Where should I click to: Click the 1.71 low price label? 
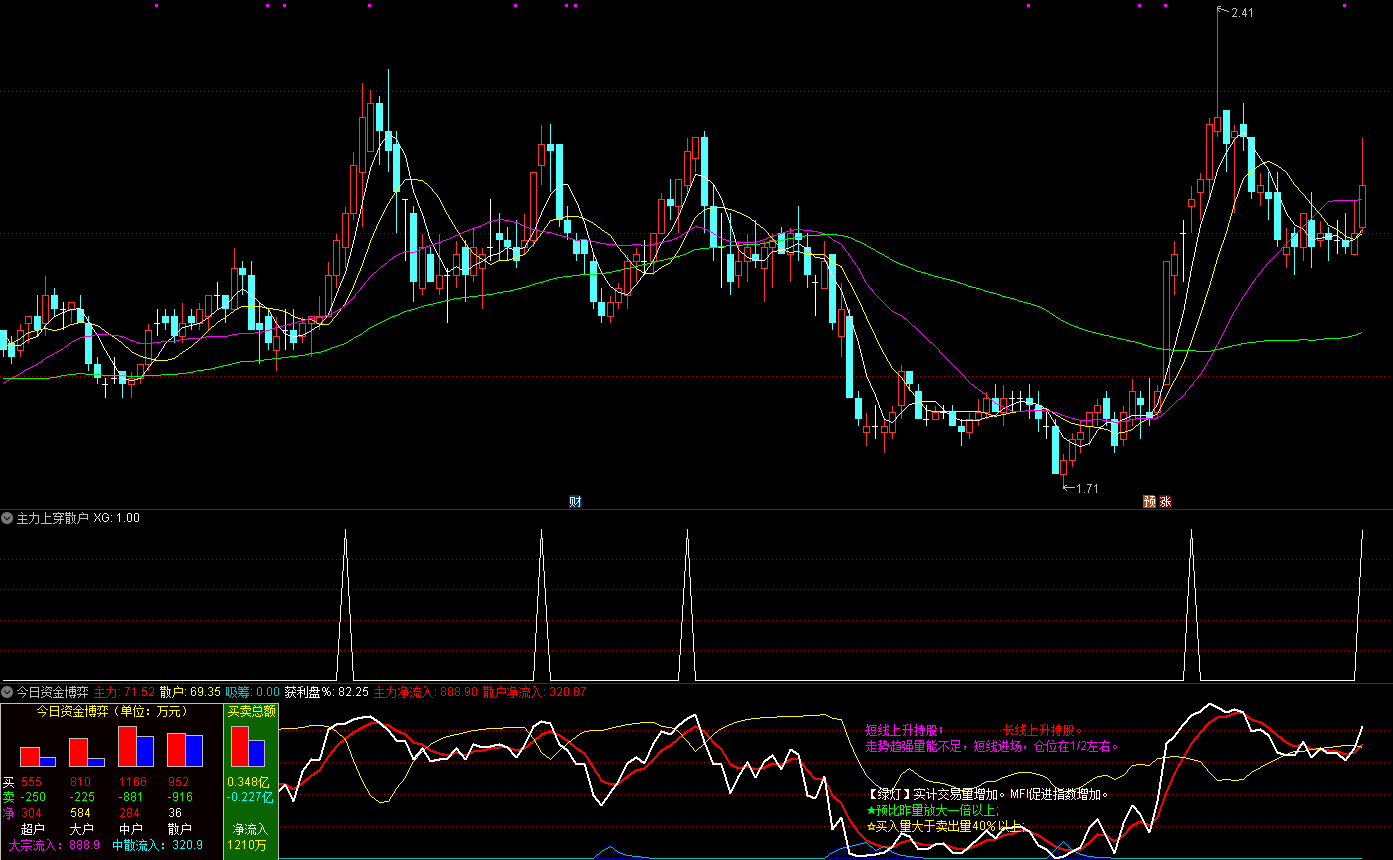(1086, 488)
